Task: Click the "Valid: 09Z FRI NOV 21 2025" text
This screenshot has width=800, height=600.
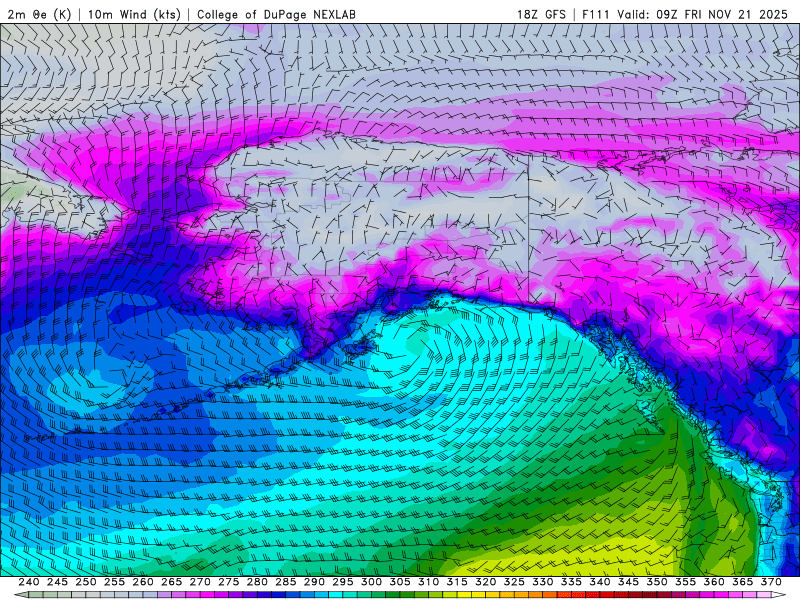Action: coord(703,14)
